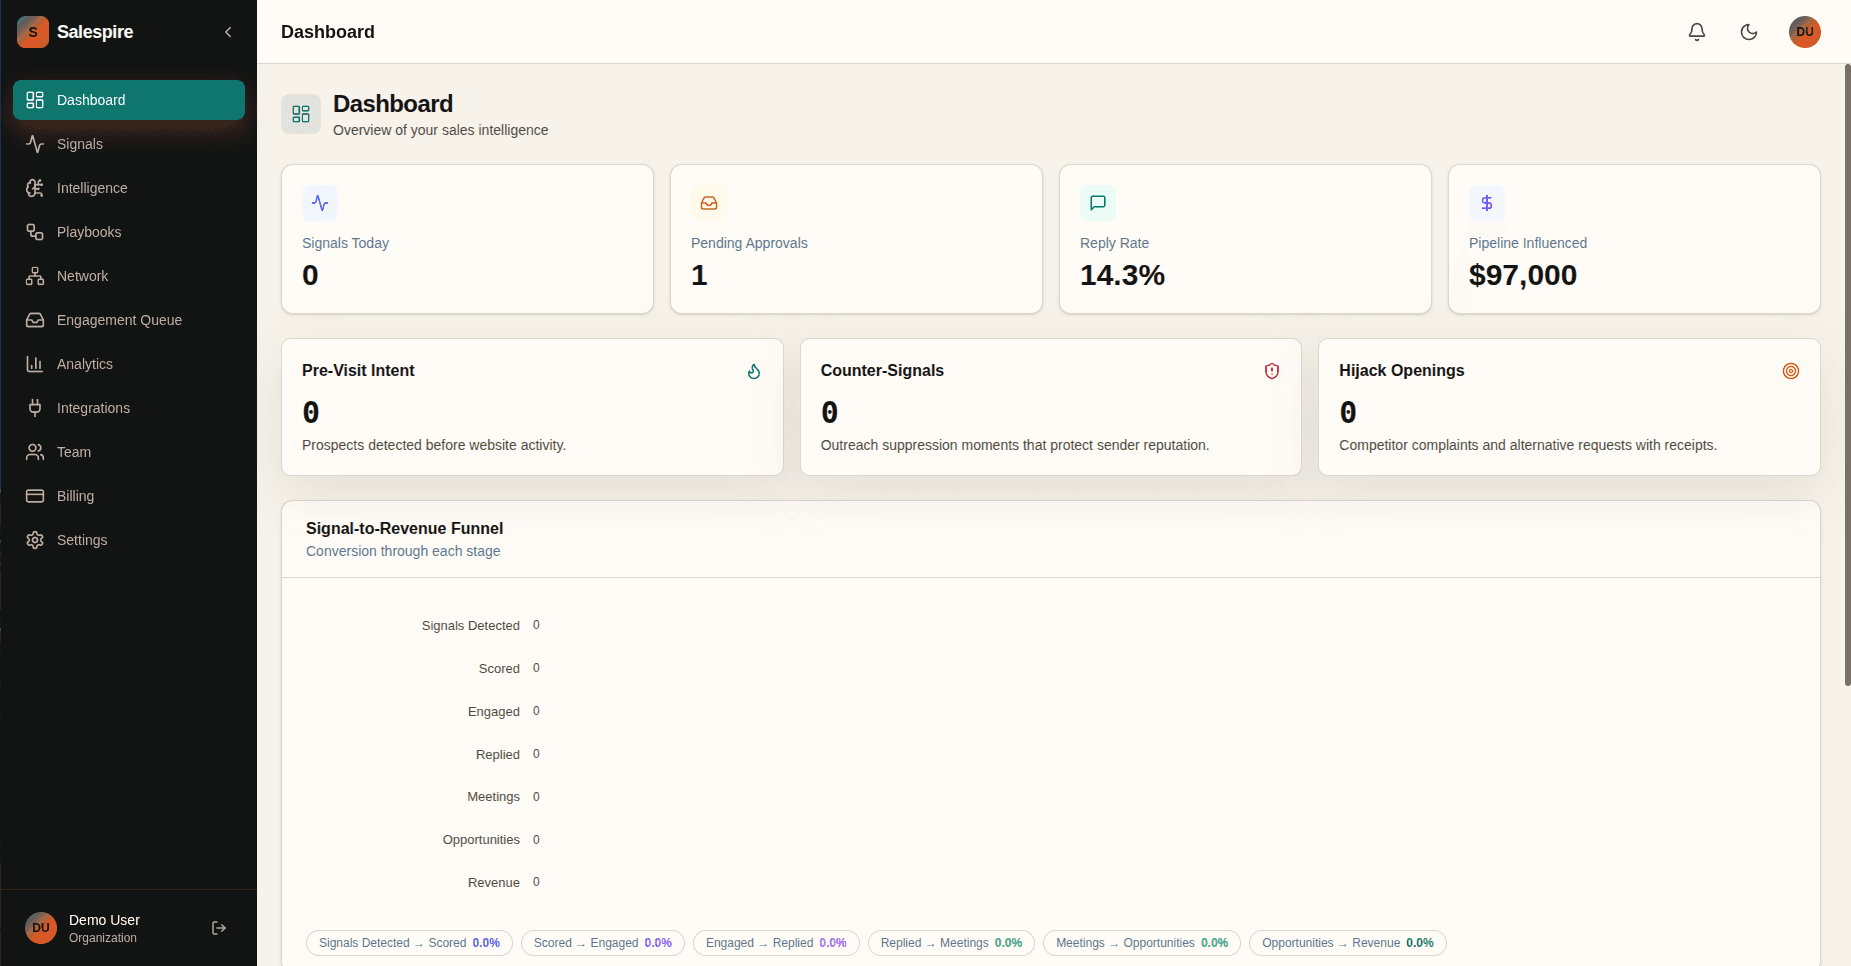
Task: Click the Opportunities → Revenue conversion chip
Action: 1348,943
